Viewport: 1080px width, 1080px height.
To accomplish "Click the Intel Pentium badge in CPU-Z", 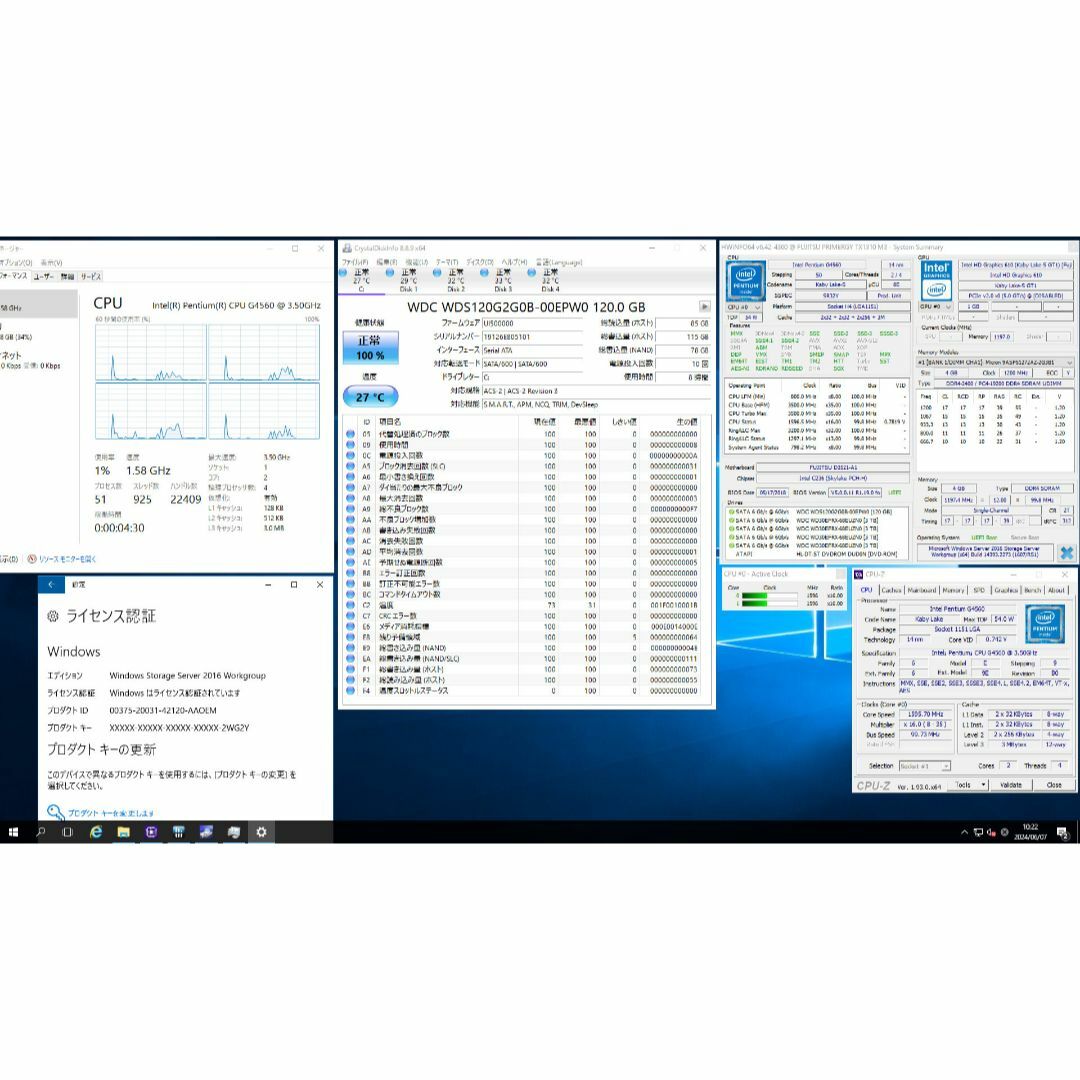I will (1044, 623).
